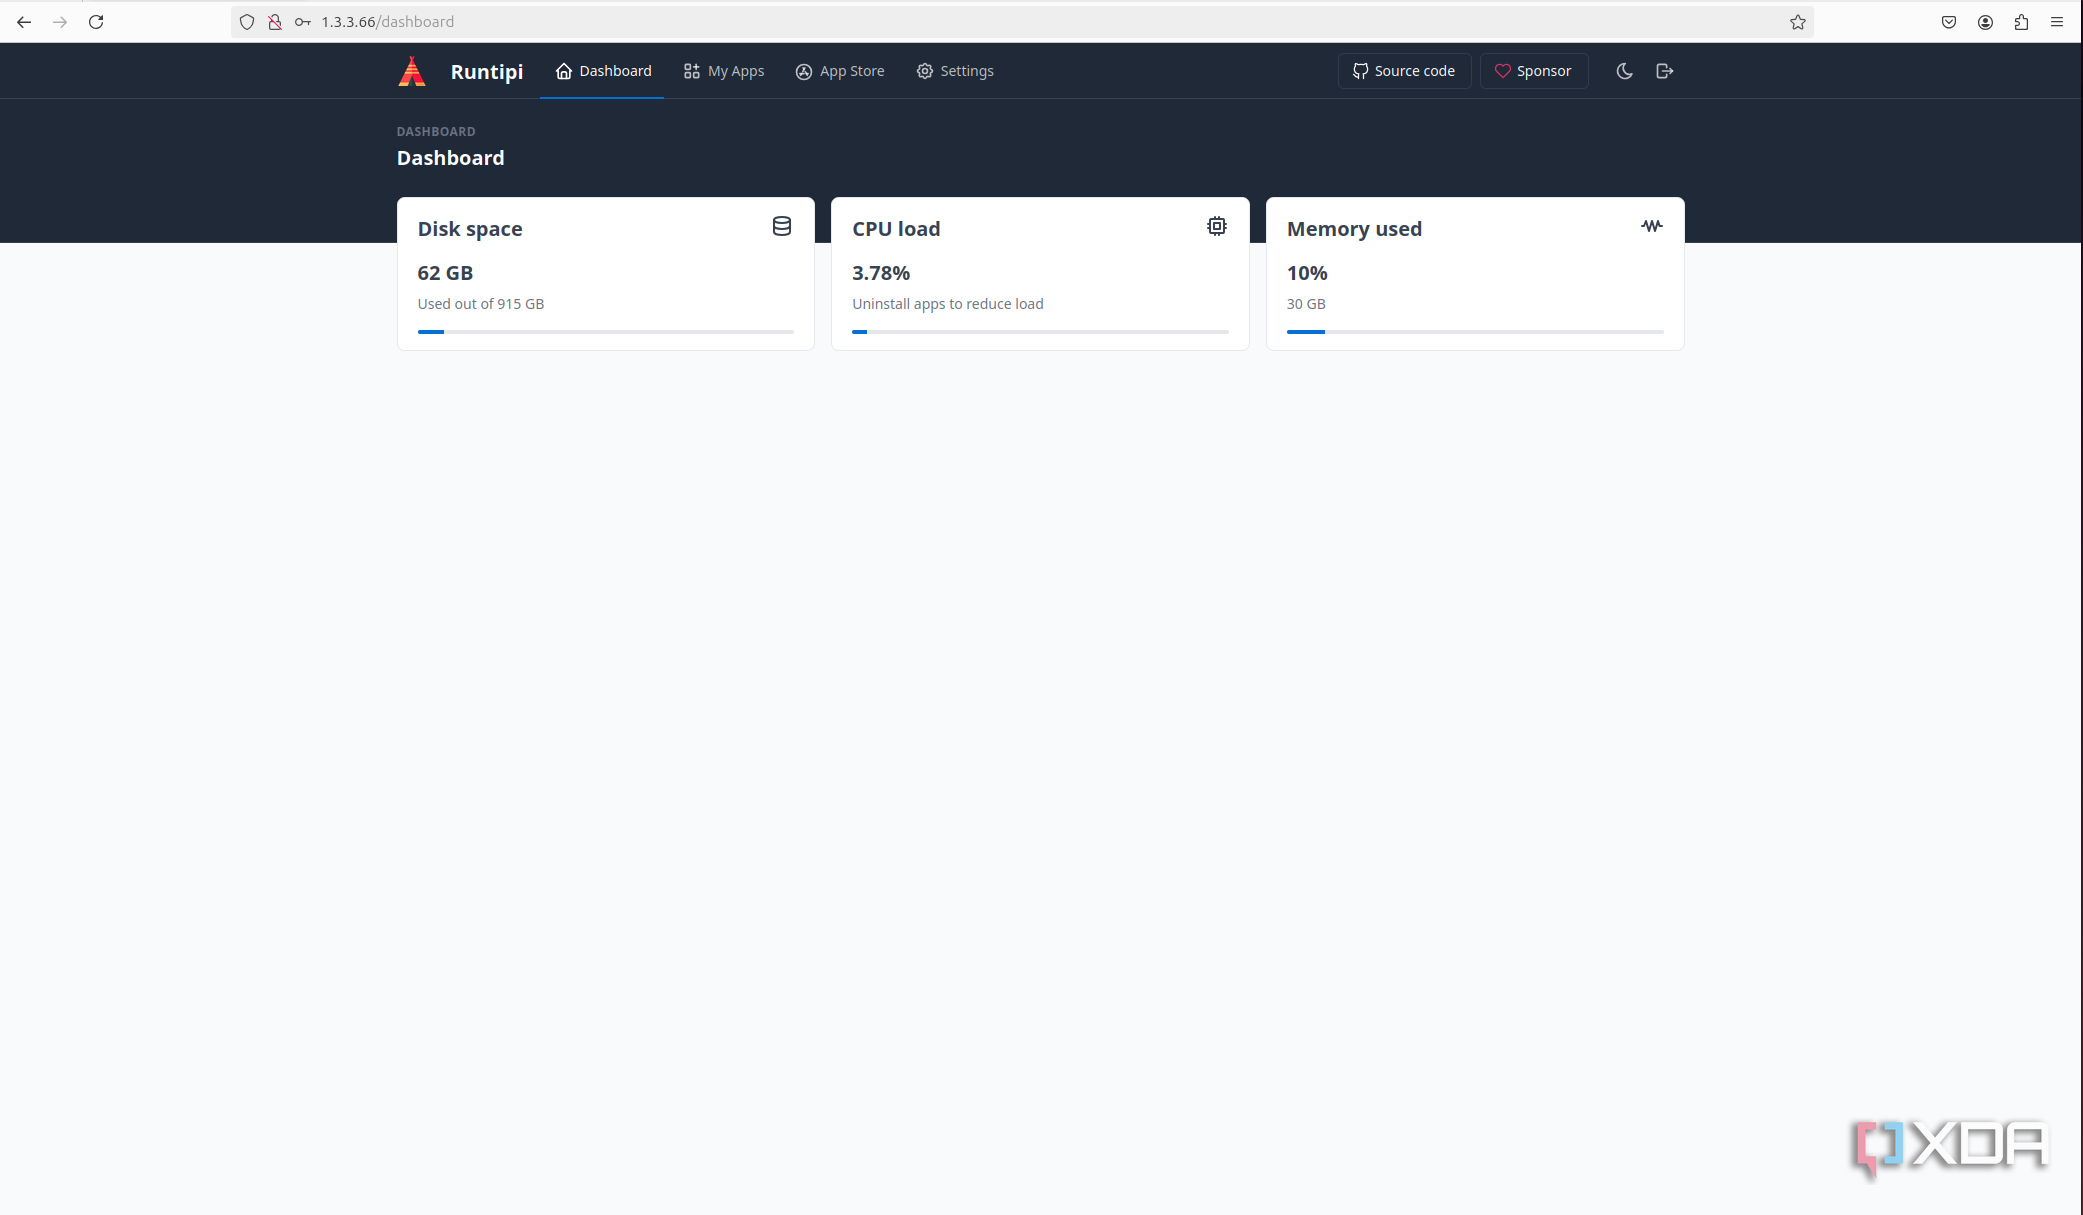Image resolution: width=2083 pixels, height=1215 pixels.
Task: Click the insecure connection padlock icon
Action: pos(275,22)
